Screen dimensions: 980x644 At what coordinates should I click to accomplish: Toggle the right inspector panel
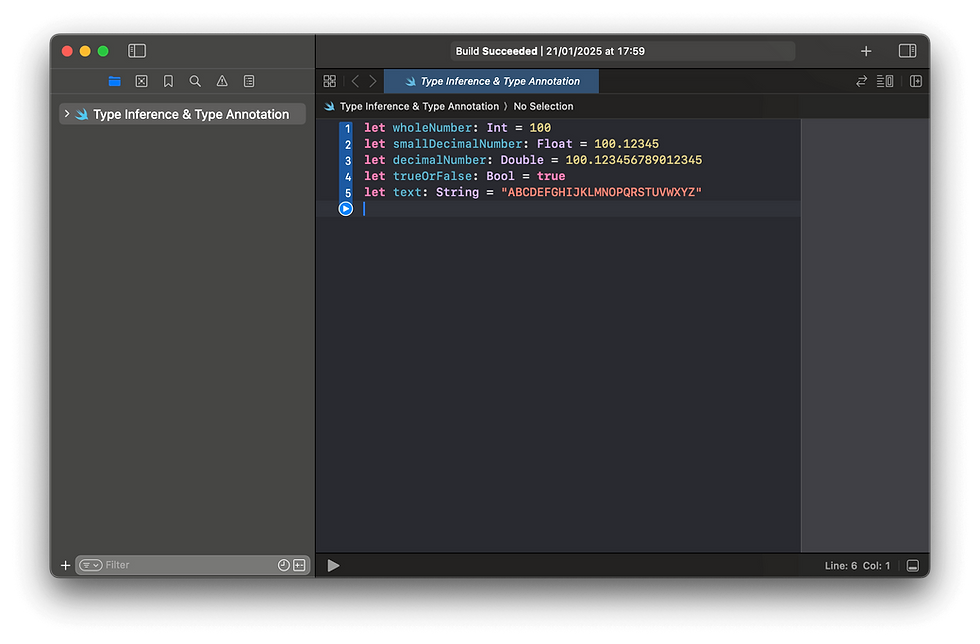(906, 50)
